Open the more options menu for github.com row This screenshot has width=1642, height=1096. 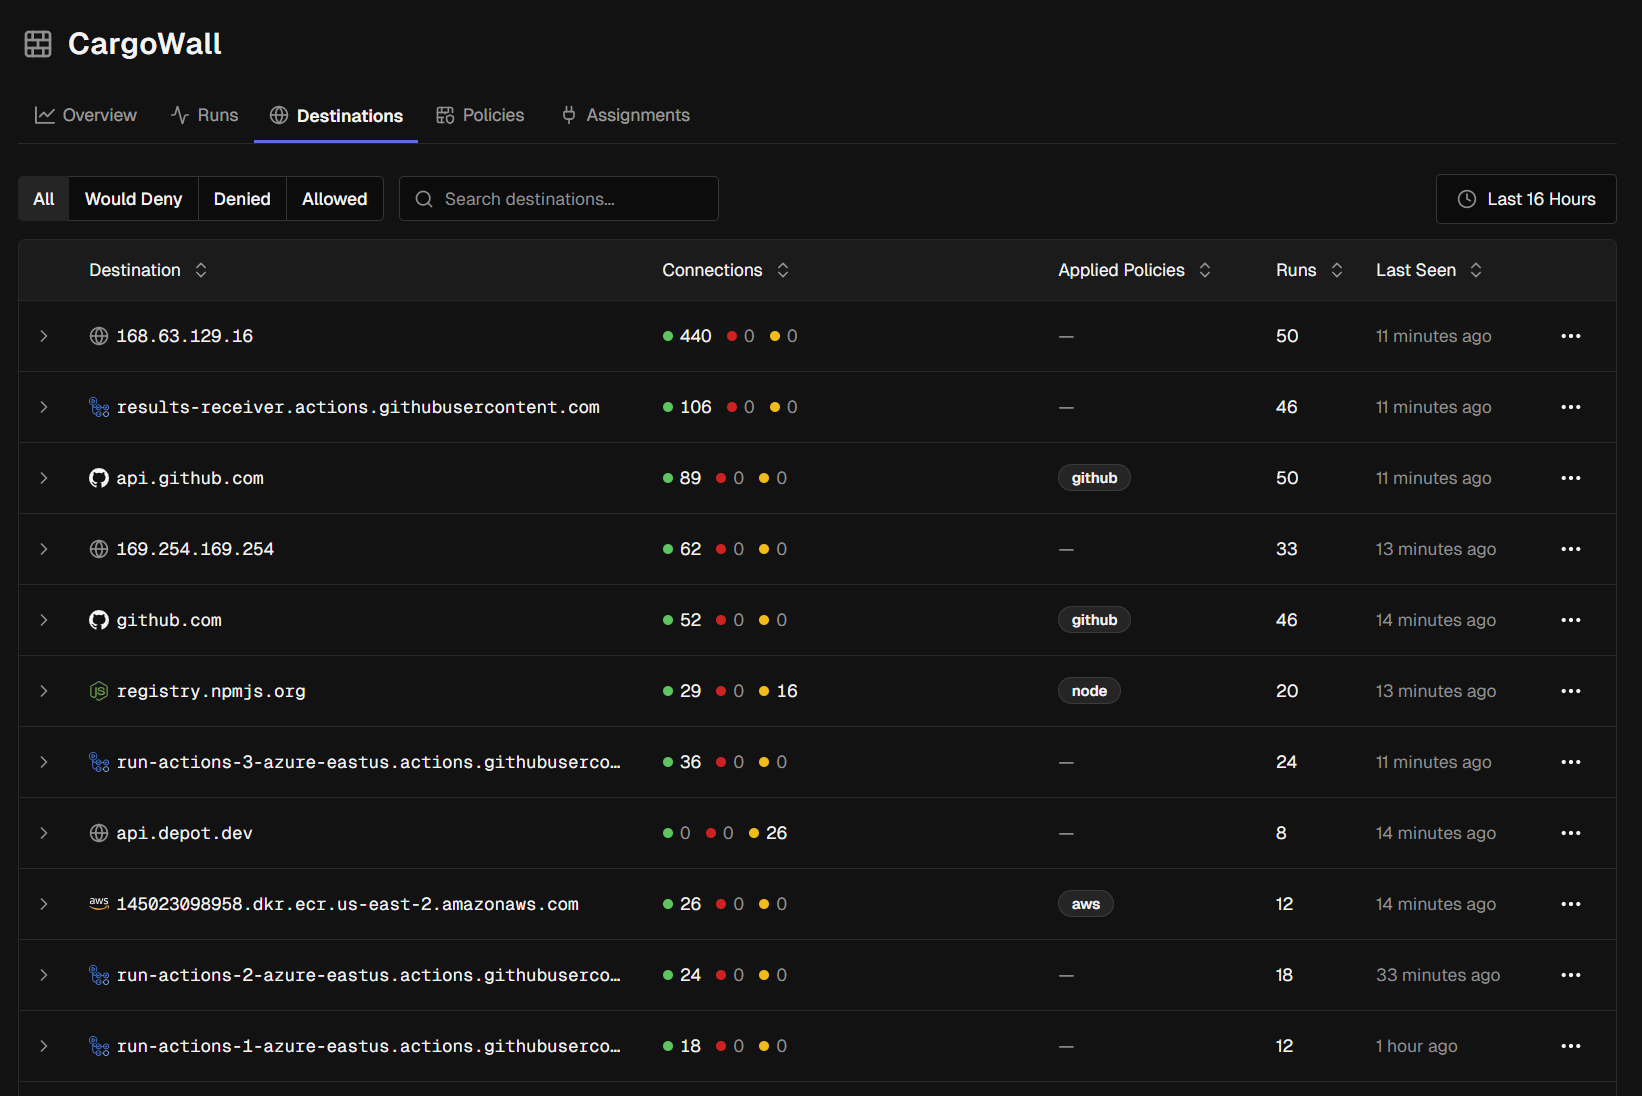(x=1570, y=620)
